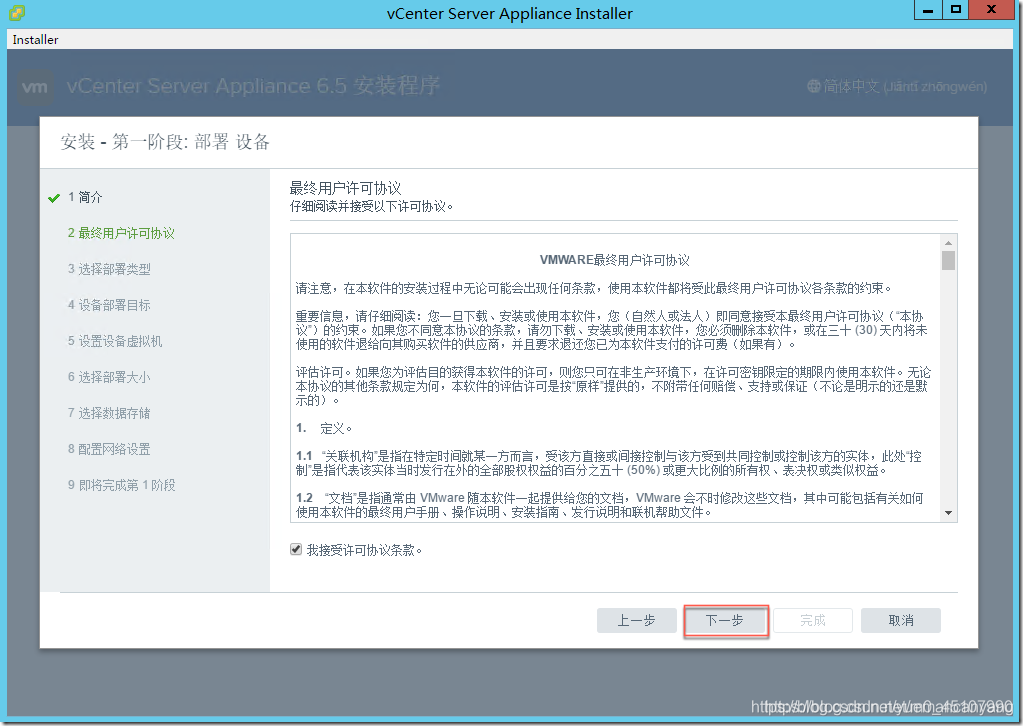Click the vm logo in header

(x=34, y=87)
